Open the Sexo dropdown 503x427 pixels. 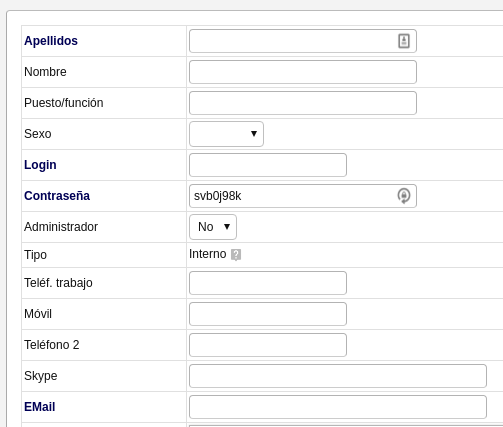[x=226, y=134]
